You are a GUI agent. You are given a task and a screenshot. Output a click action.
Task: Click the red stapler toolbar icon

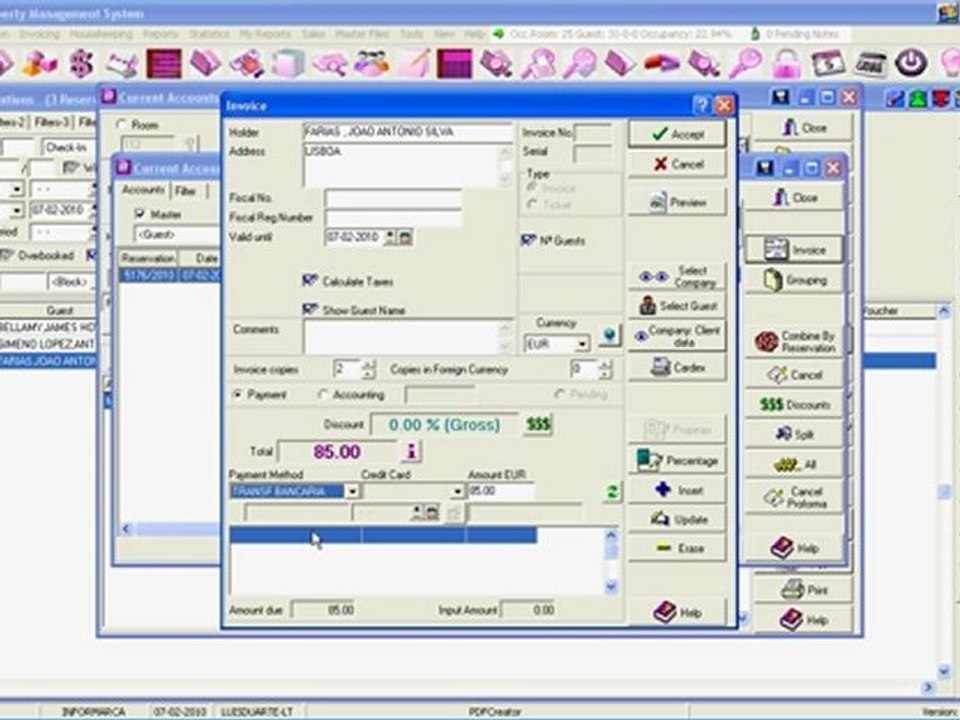point(662,64)
